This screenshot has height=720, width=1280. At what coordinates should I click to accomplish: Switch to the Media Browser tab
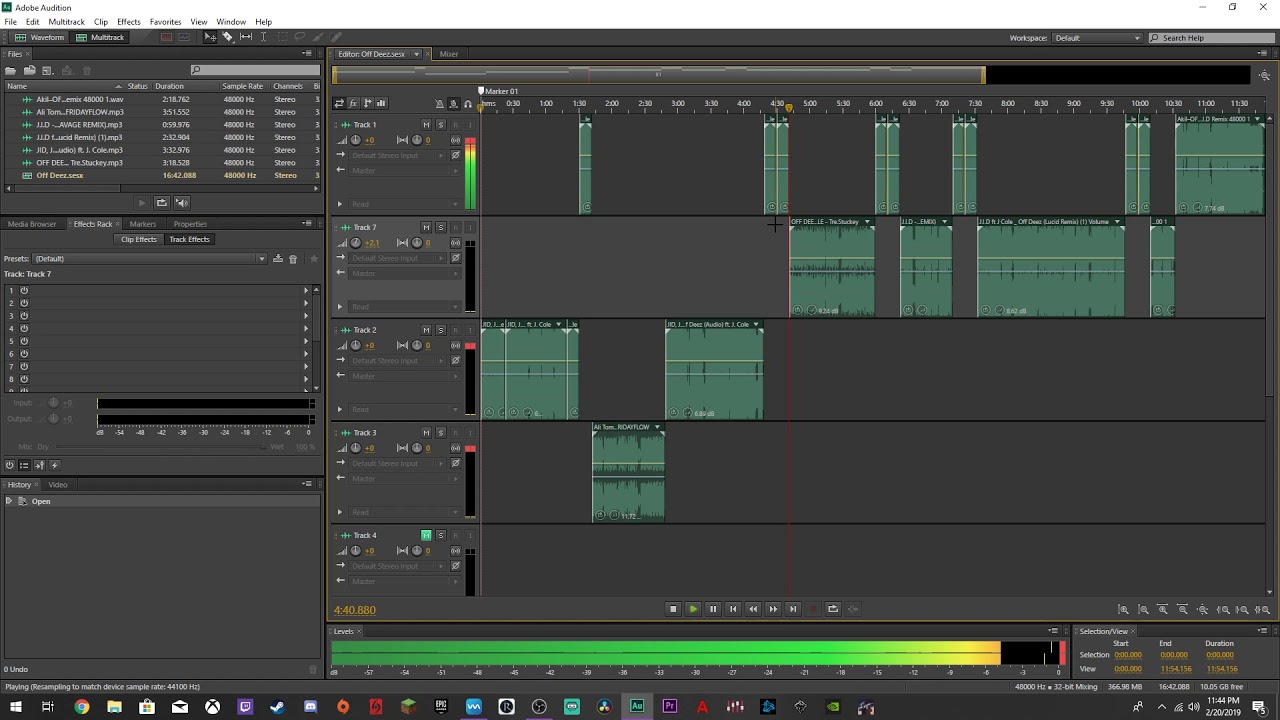(x=32, y=224)
